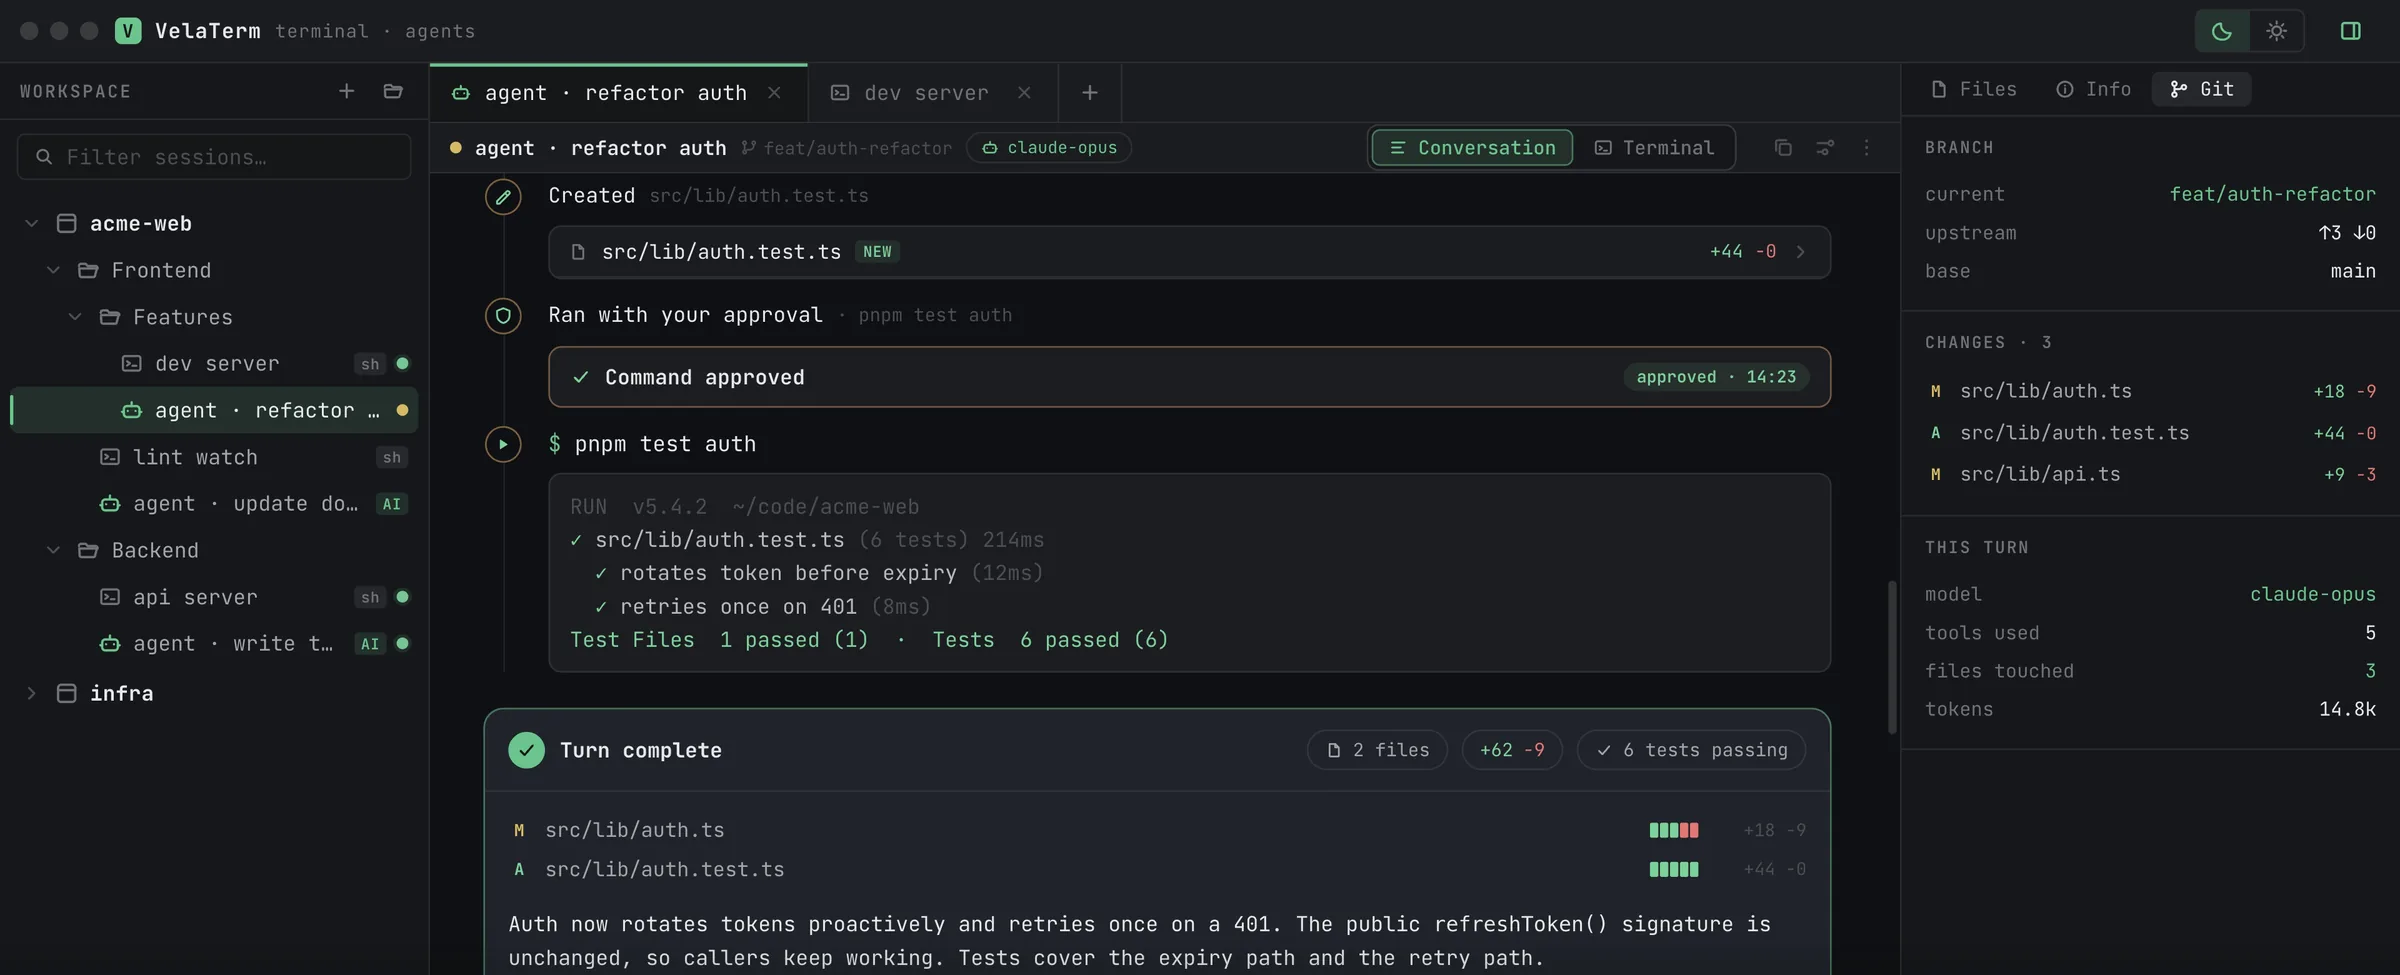
Task: Open the more options kebab menu
Action: click(x=1866, y=148)
